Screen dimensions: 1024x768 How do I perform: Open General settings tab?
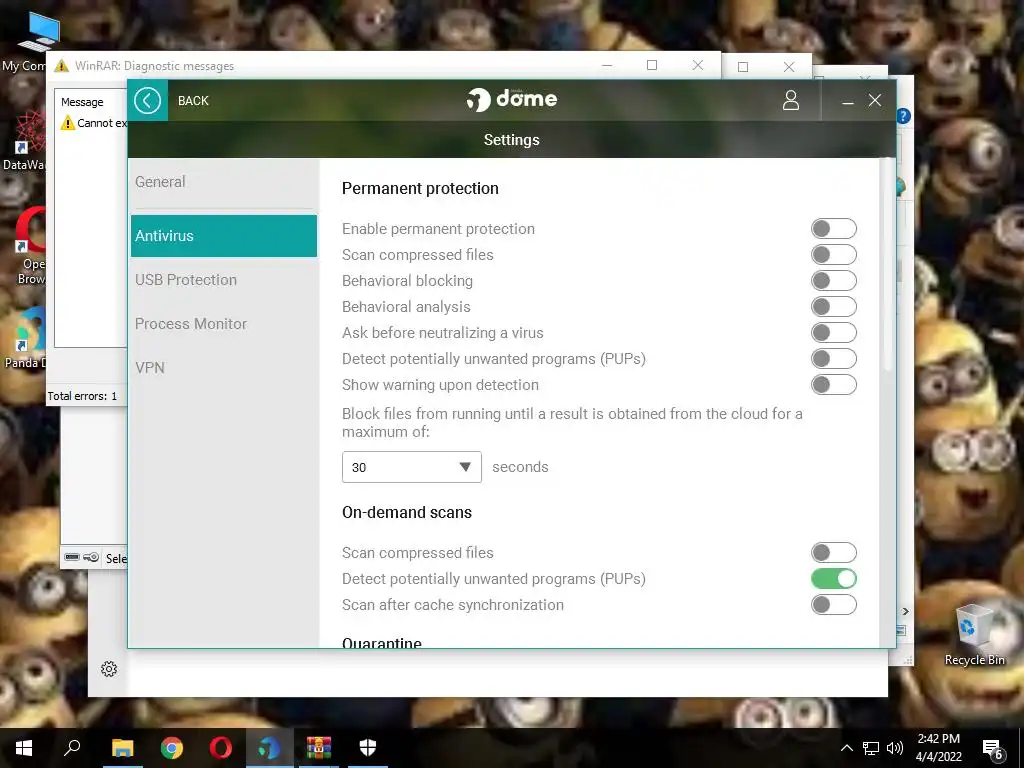coord(223,182)
